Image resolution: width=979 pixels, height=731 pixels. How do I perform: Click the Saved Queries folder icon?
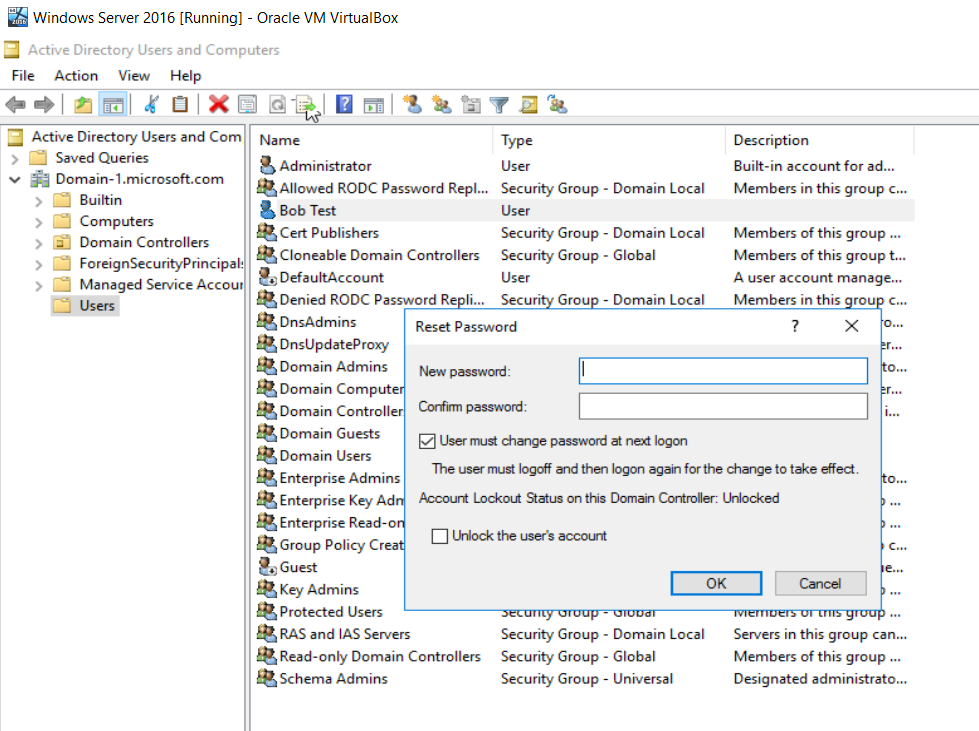(x=39, y=157)
